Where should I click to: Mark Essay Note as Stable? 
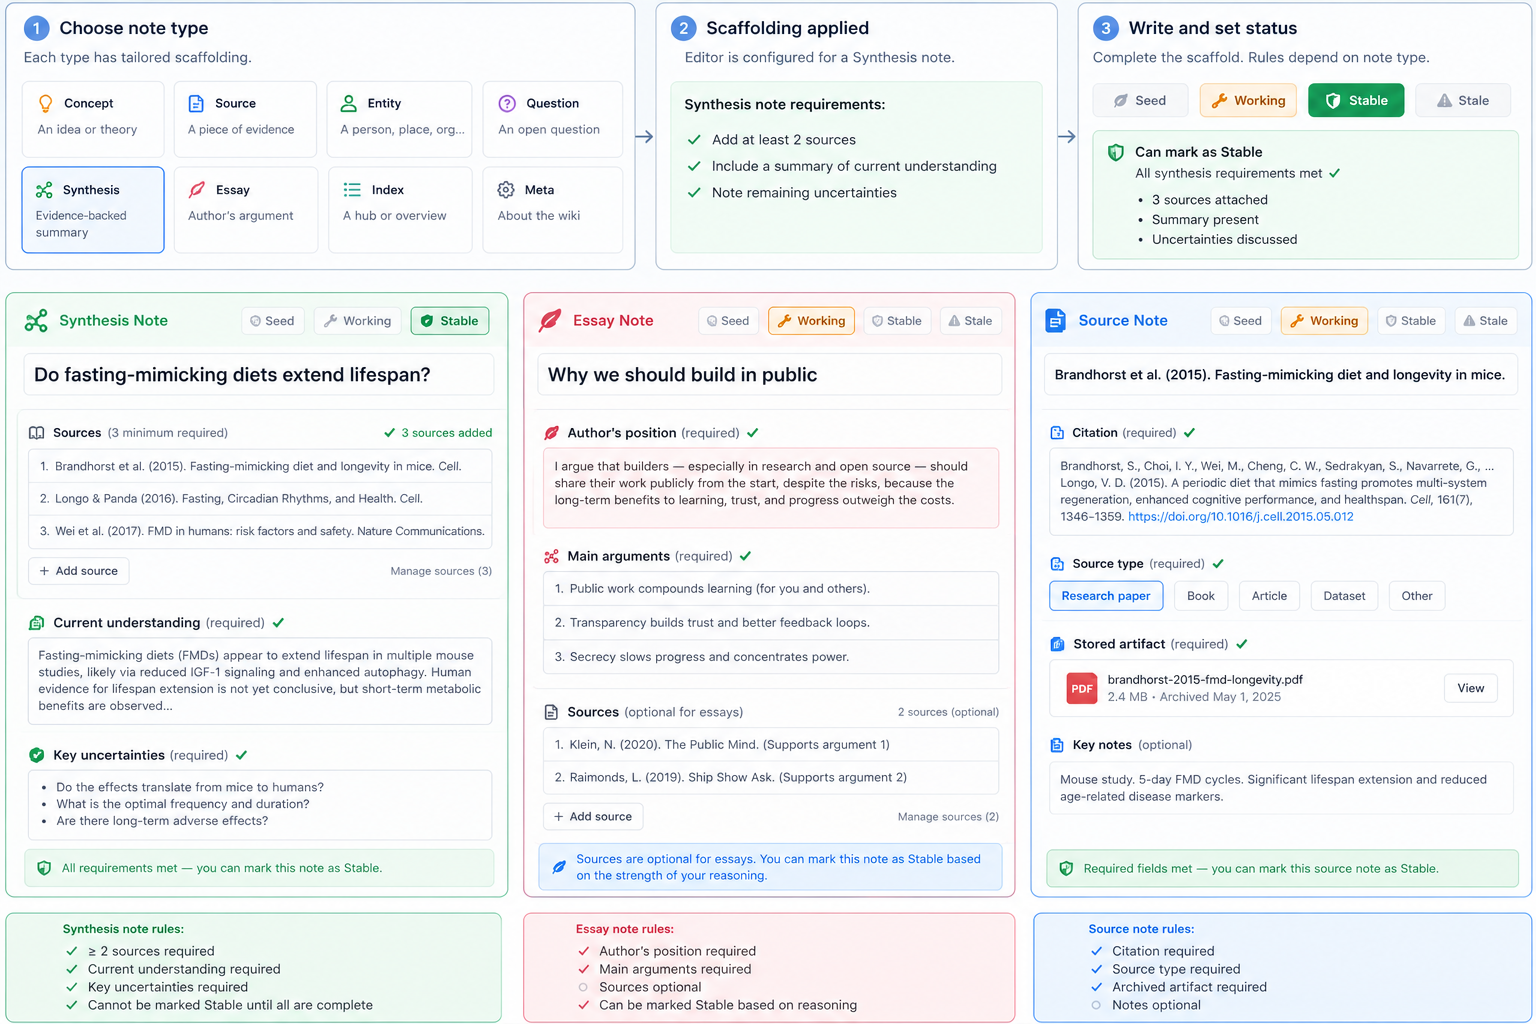pos(897,321)
